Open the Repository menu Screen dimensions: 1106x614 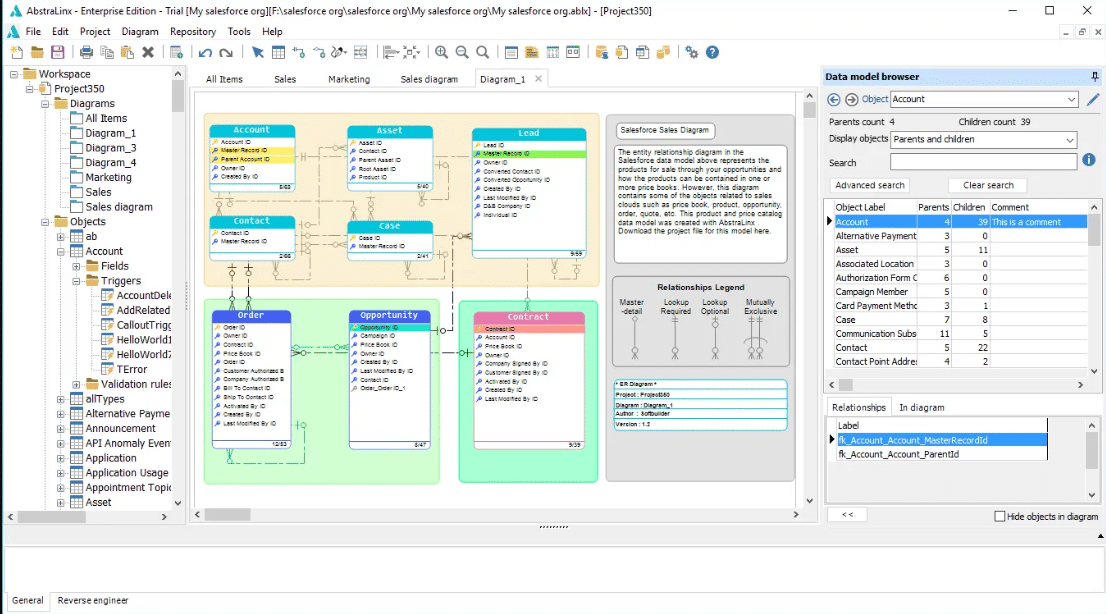(x=192, y=31)
